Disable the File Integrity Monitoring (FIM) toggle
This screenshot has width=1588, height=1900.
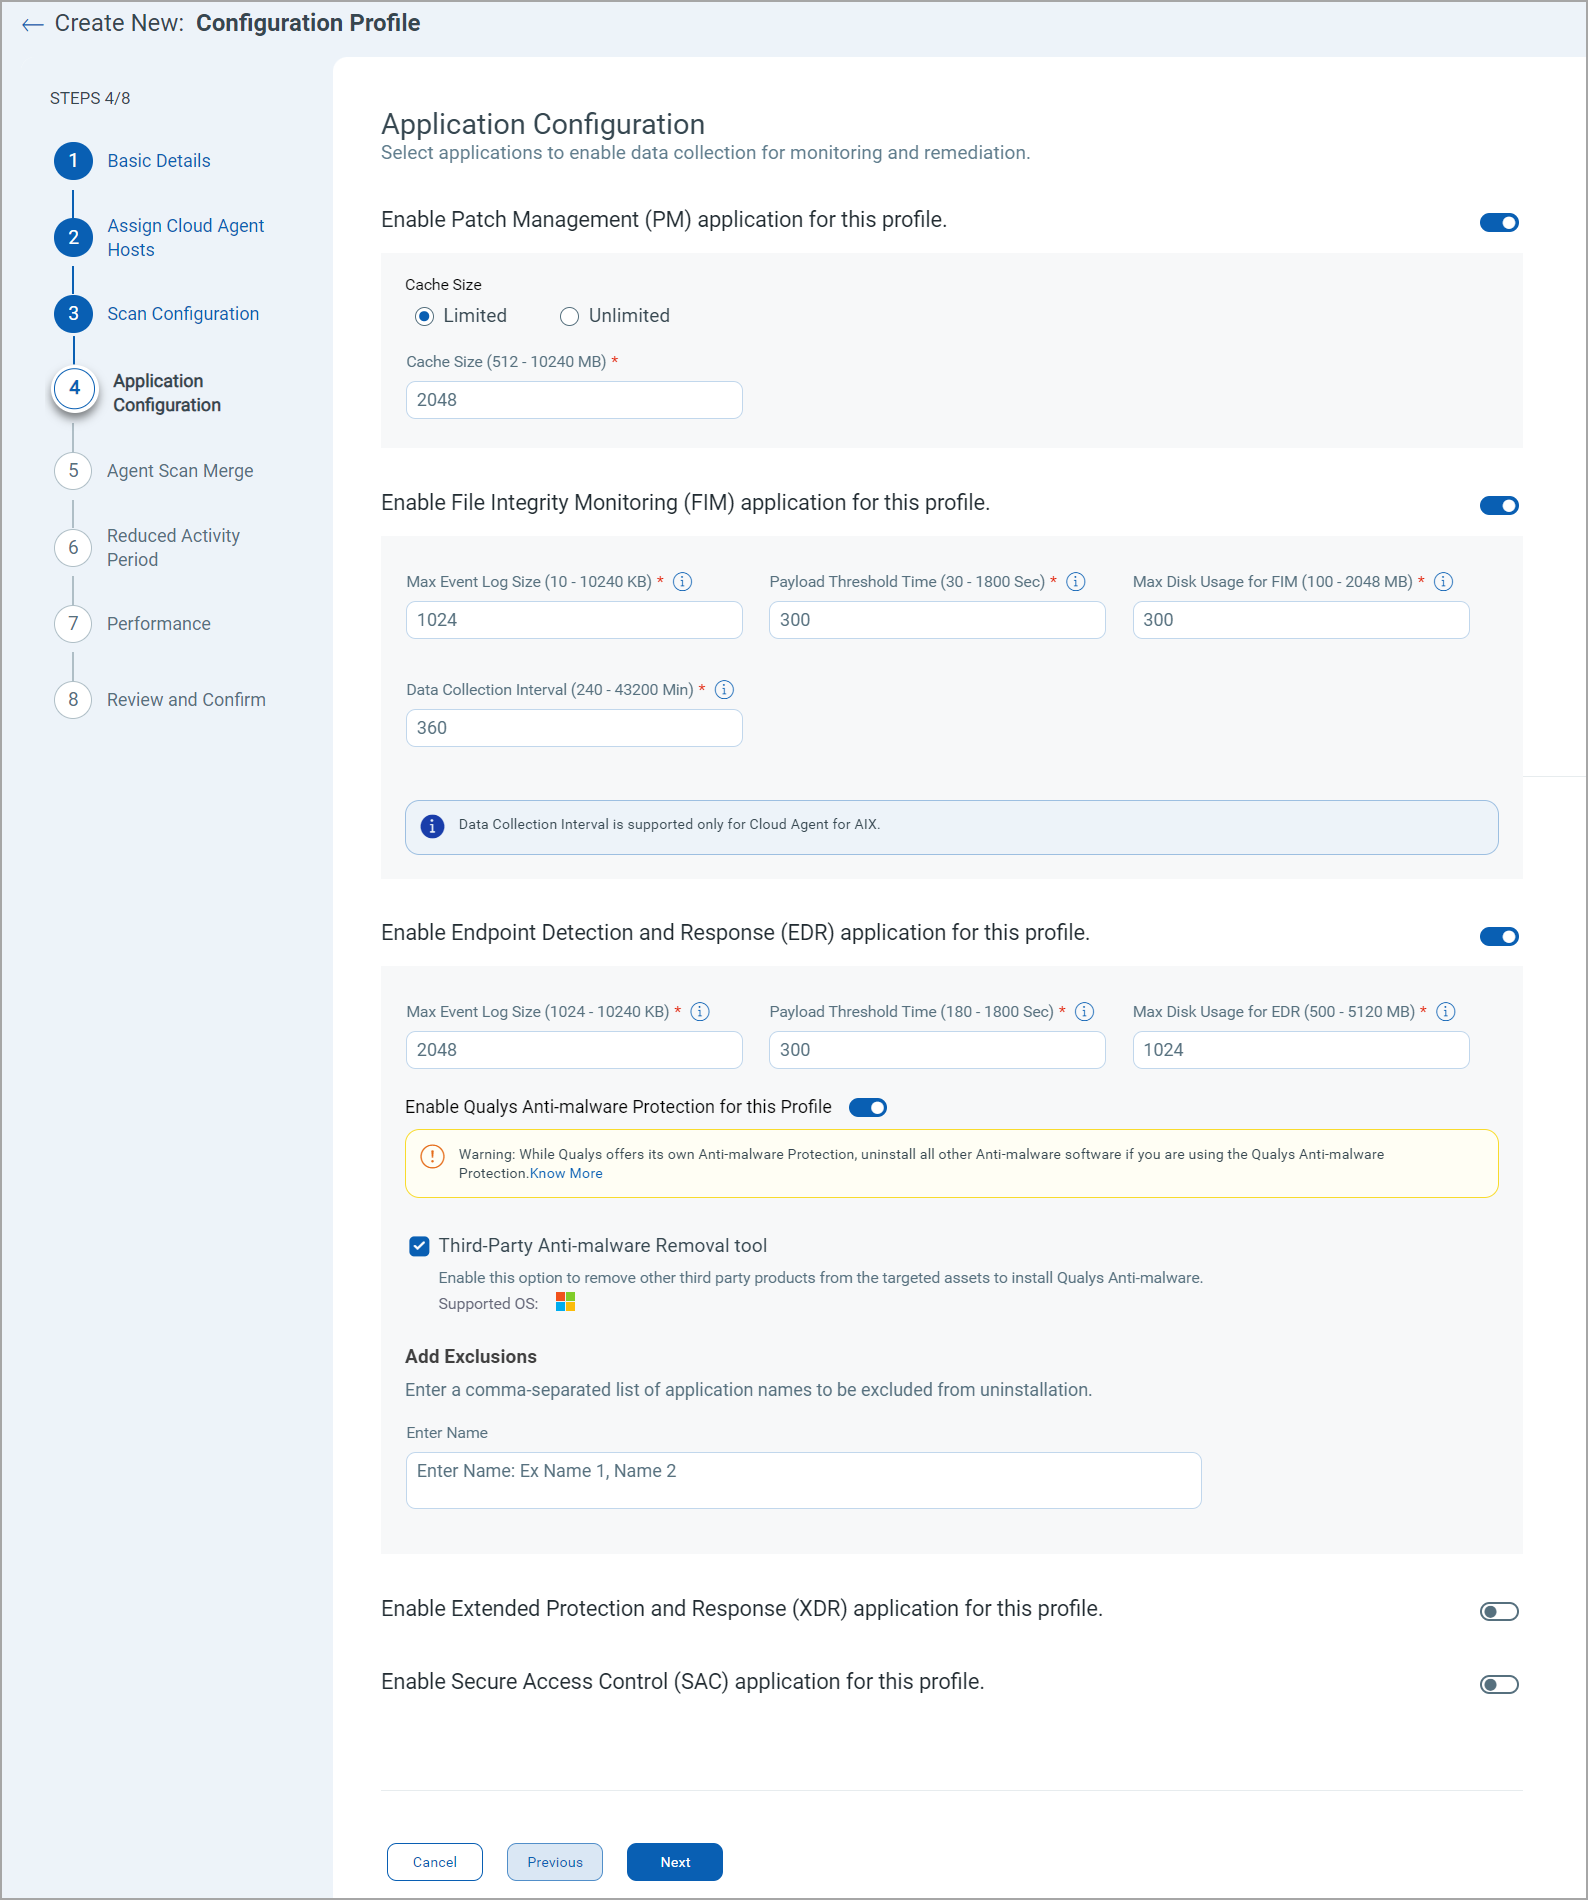coord(1499,506)
